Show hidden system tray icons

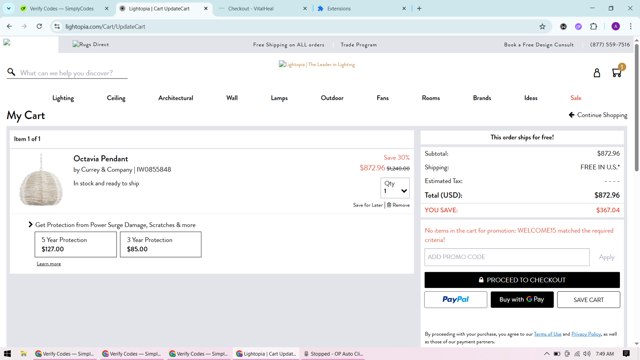pos(547,354)
